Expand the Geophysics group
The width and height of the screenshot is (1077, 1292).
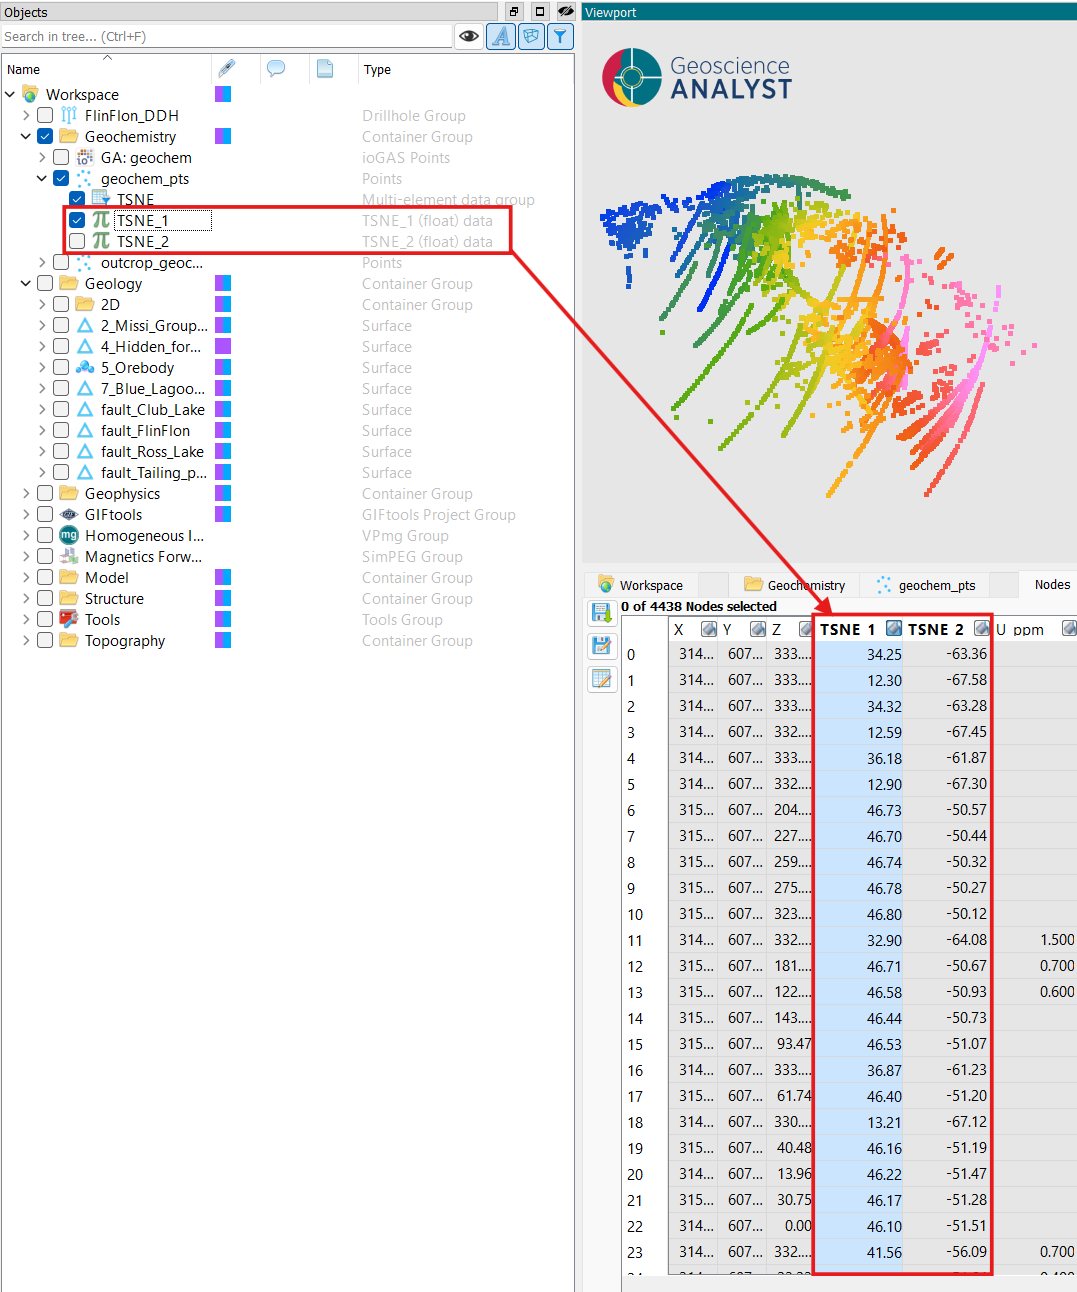tap(26, 493)
